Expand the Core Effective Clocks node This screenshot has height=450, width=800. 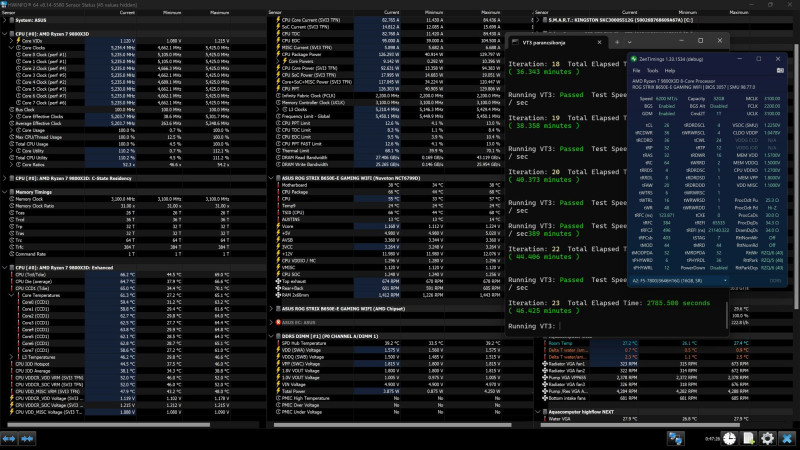click(x=11, y=116)
